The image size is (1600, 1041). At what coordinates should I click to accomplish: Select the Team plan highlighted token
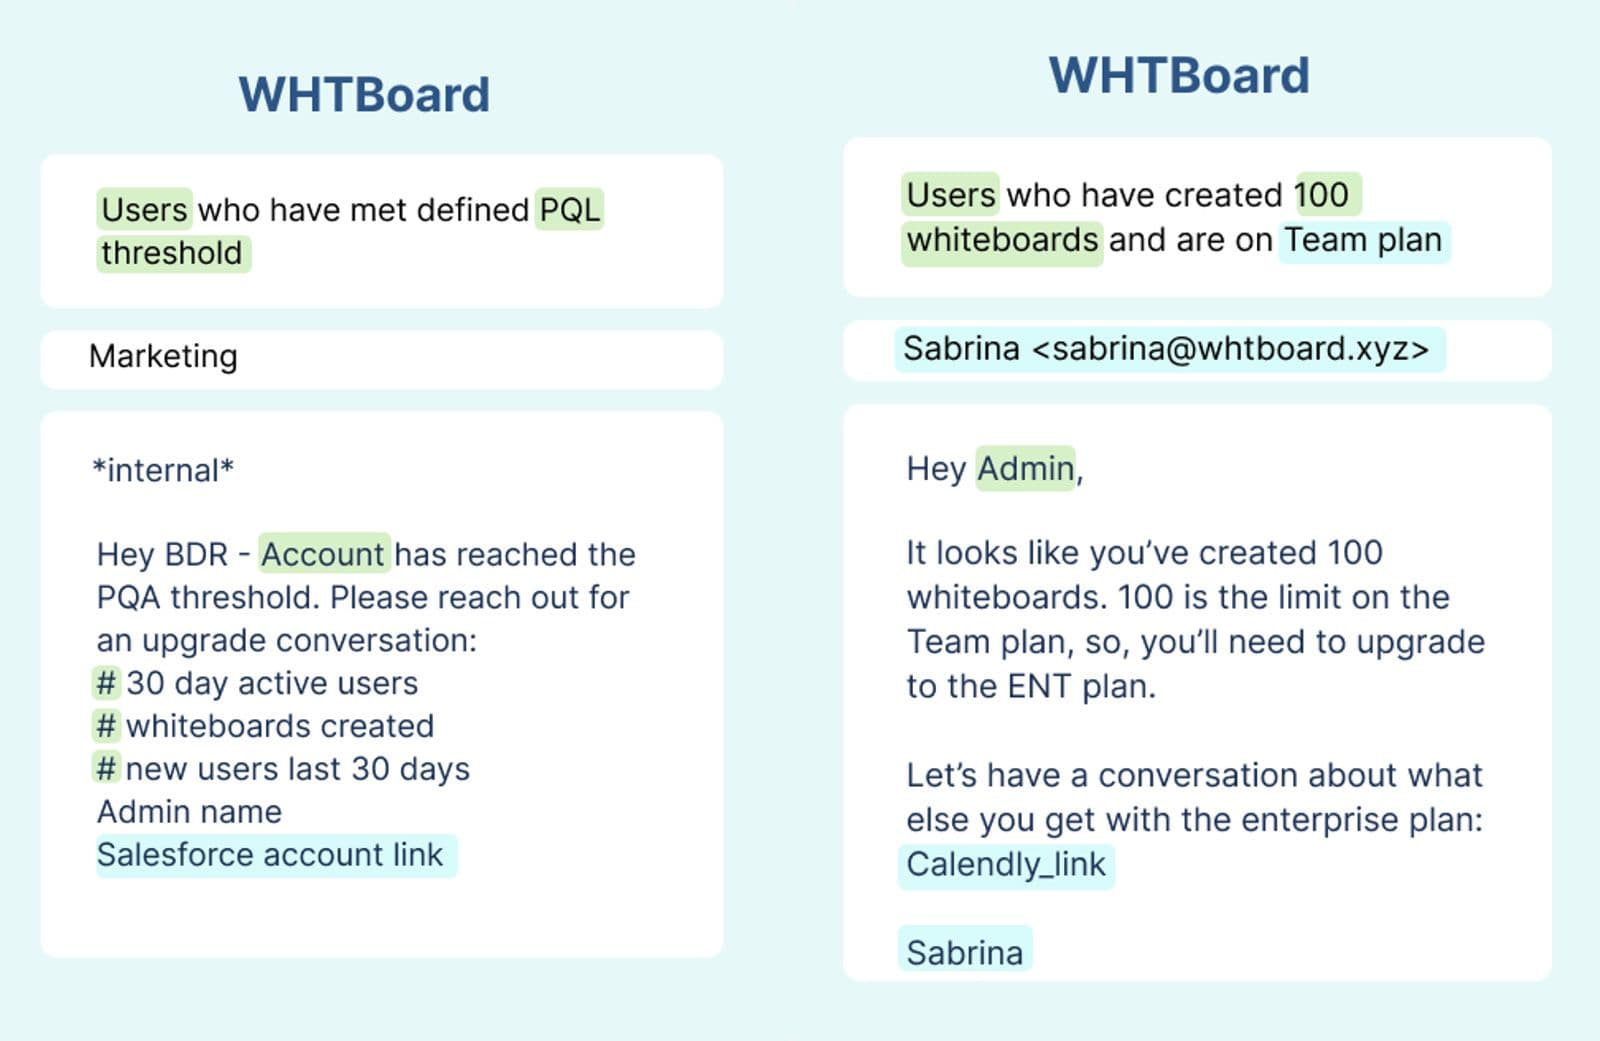coord(1363,241)
